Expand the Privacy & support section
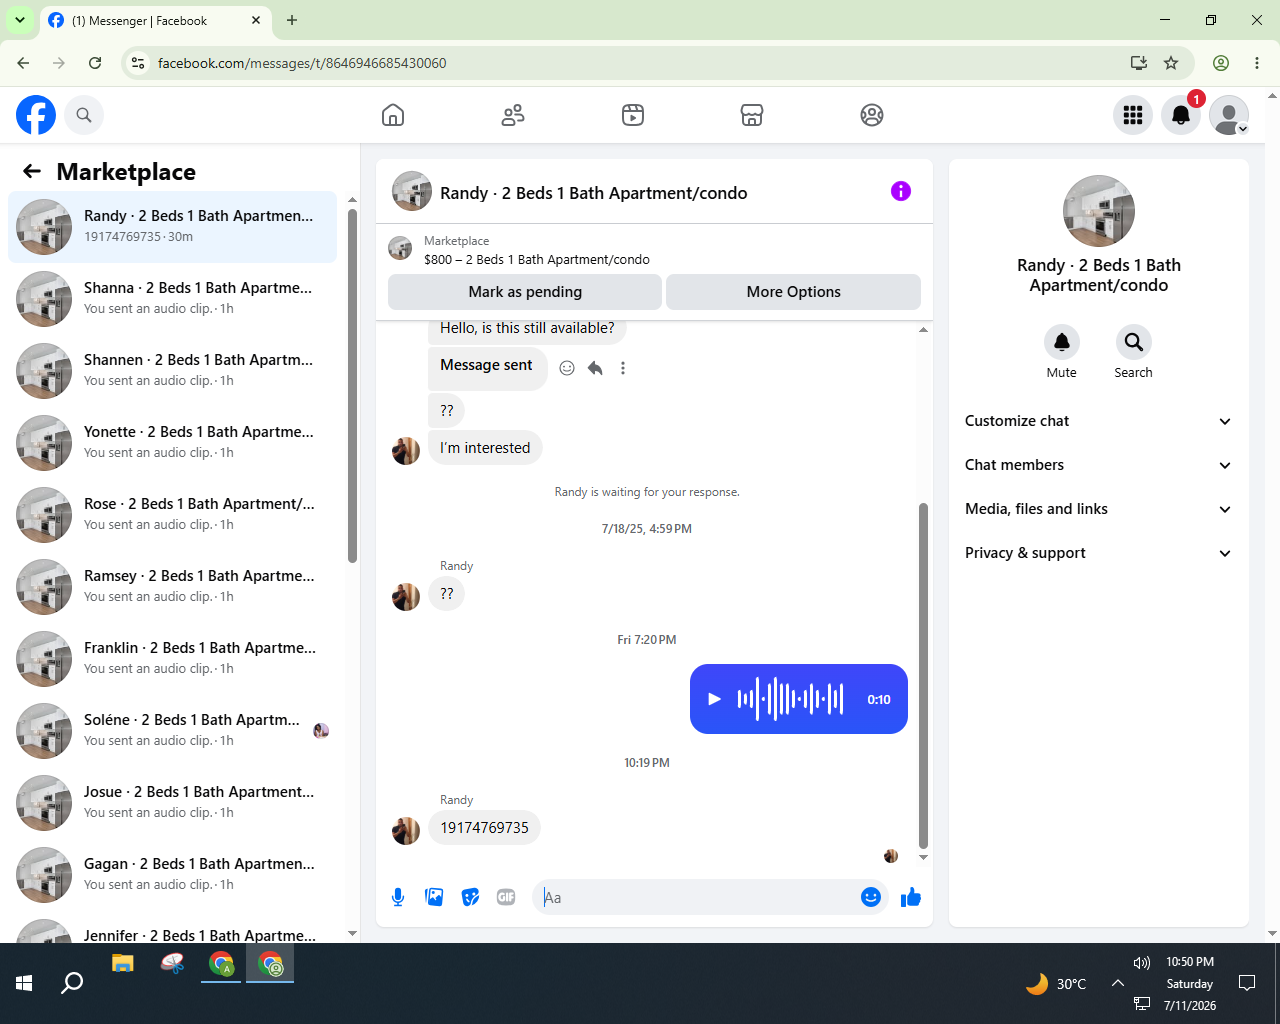 (x=1099, y=553)
